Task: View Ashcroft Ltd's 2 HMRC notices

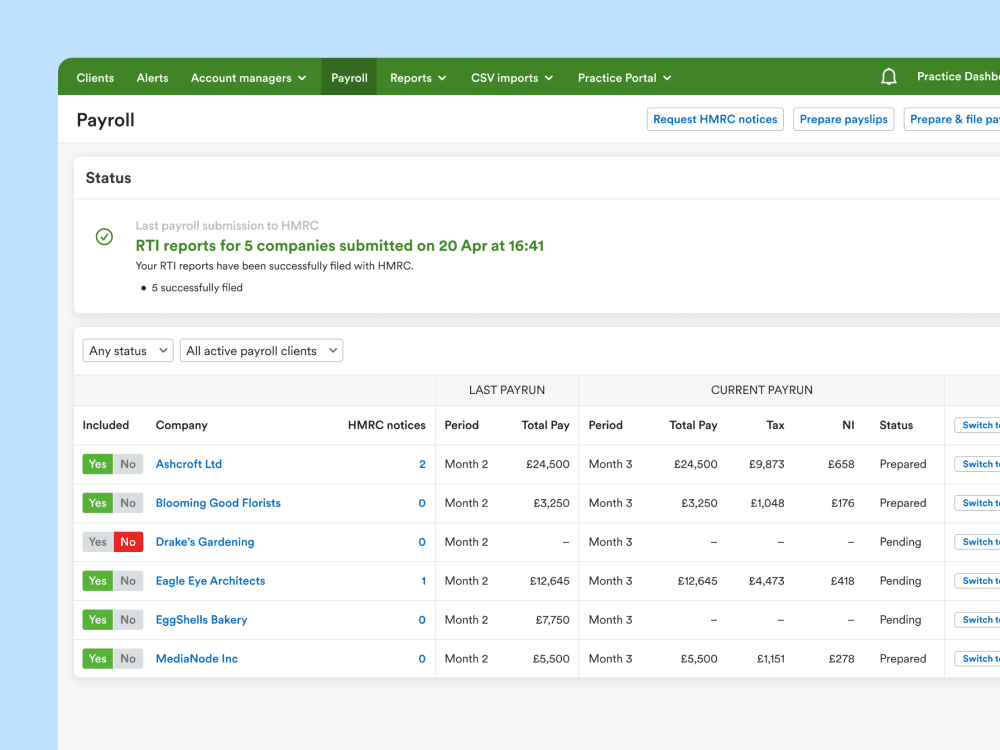Action: (422, 464)
